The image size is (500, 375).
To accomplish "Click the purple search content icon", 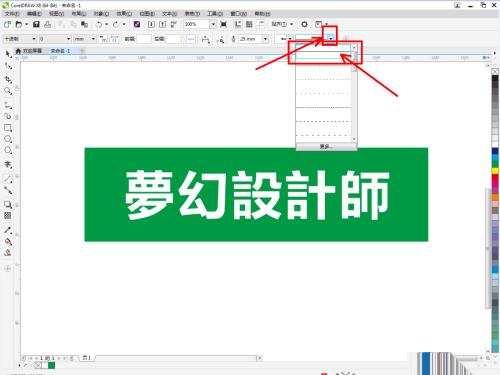I will [137, 24].
